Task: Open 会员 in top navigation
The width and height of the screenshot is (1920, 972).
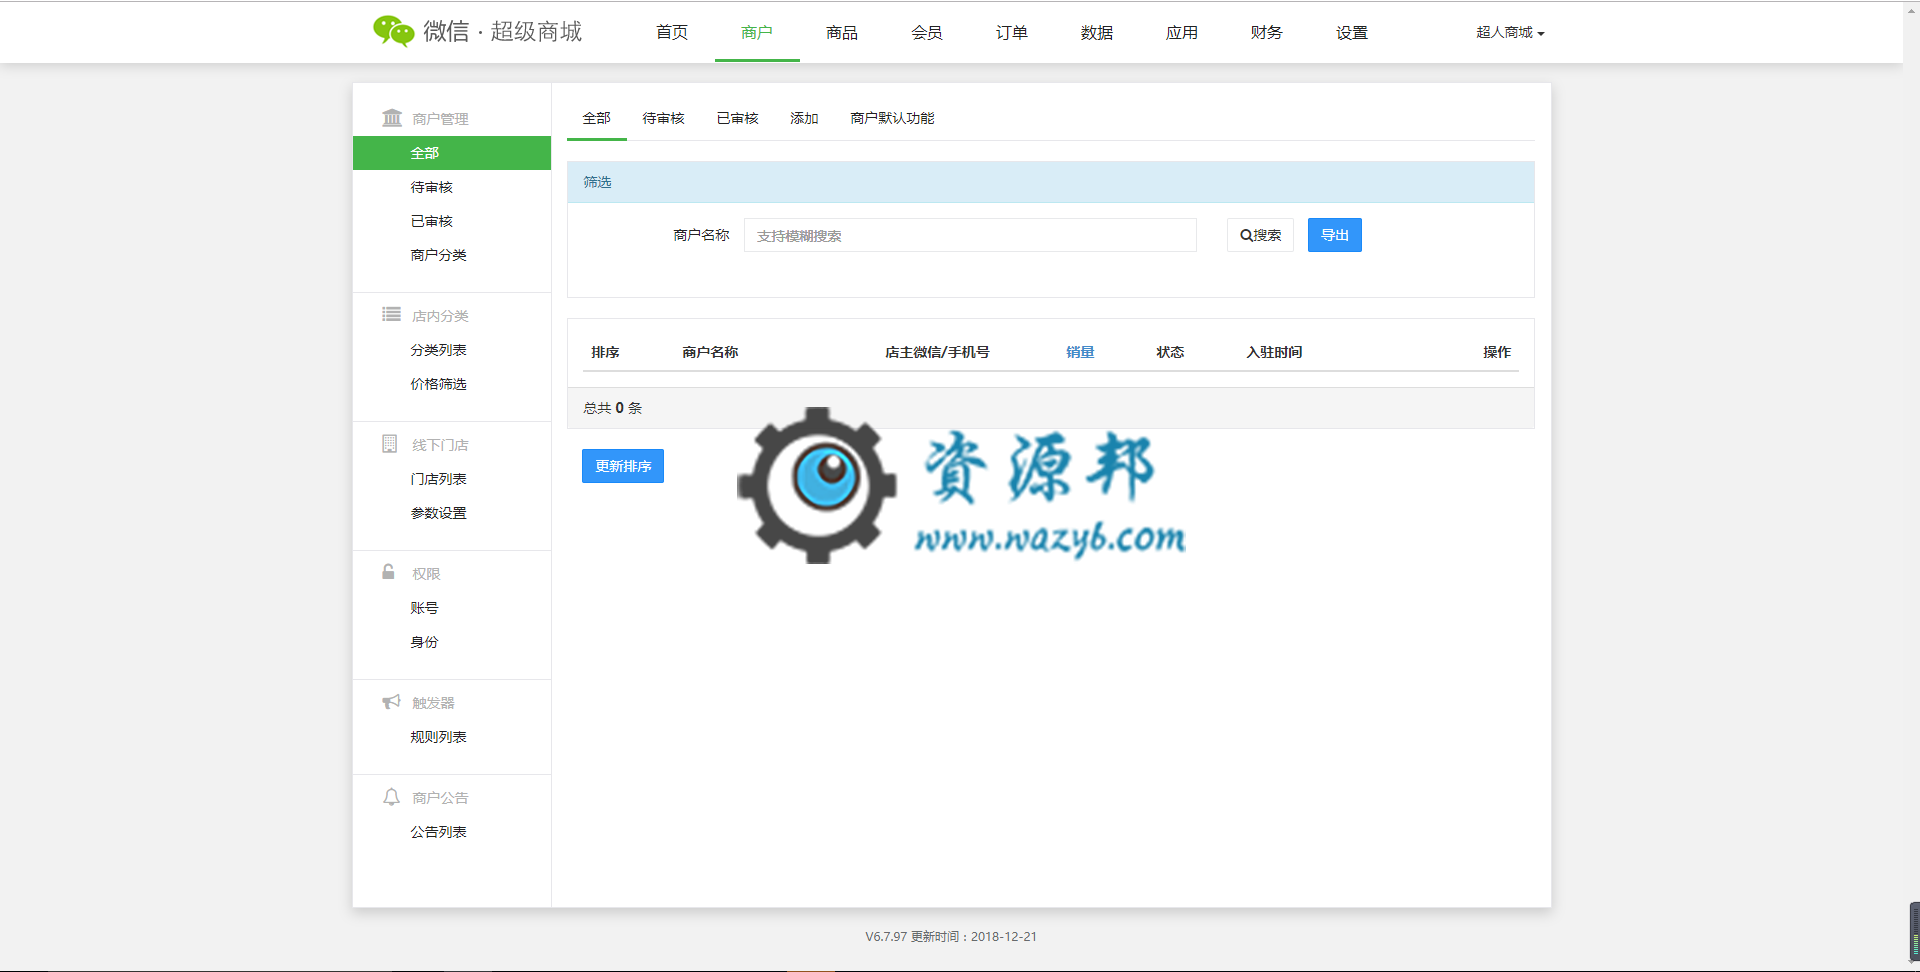Action: [x=927, y=32]
